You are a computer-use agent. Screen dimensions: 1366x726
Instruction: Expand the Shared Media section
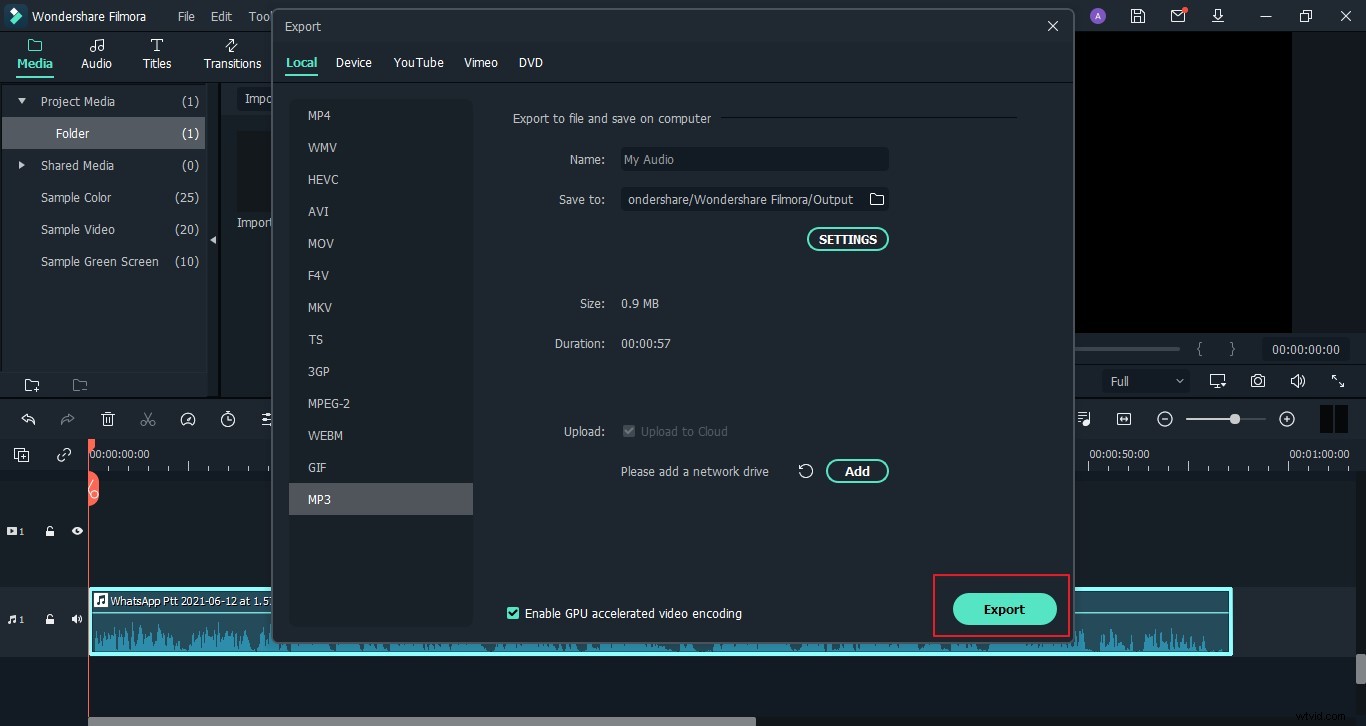click(x=21, y=165)
